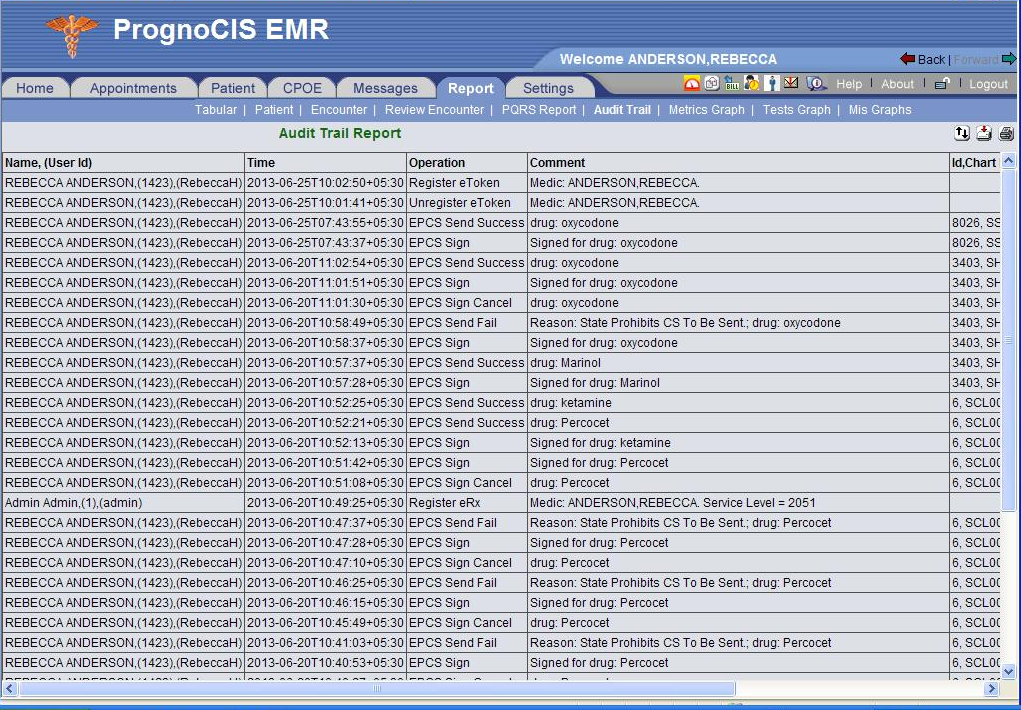Click the time cell 2013-06-20T10:58:49+05:30
Viewport: 1021px width, 710px height.
pyautogui.click(x=326, y=322)
